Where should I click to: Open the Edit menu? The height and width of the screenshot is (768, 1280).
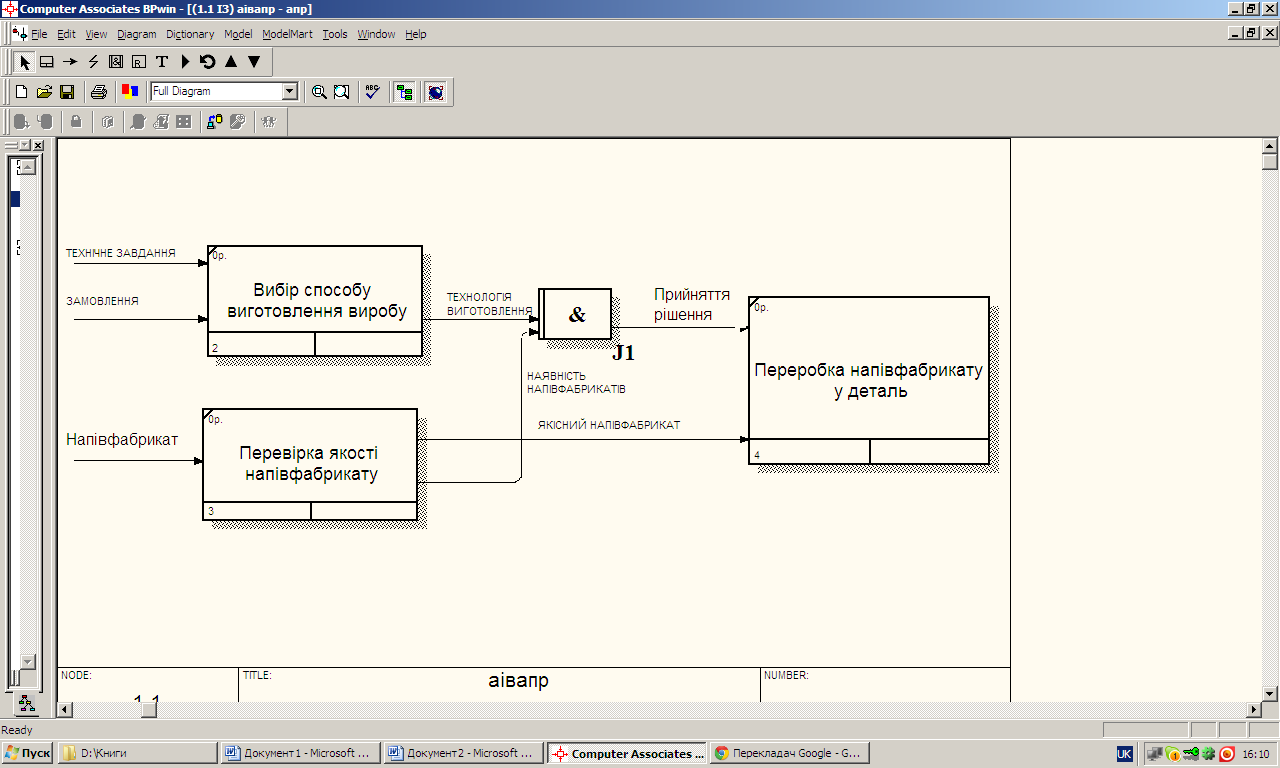[66, 34]
